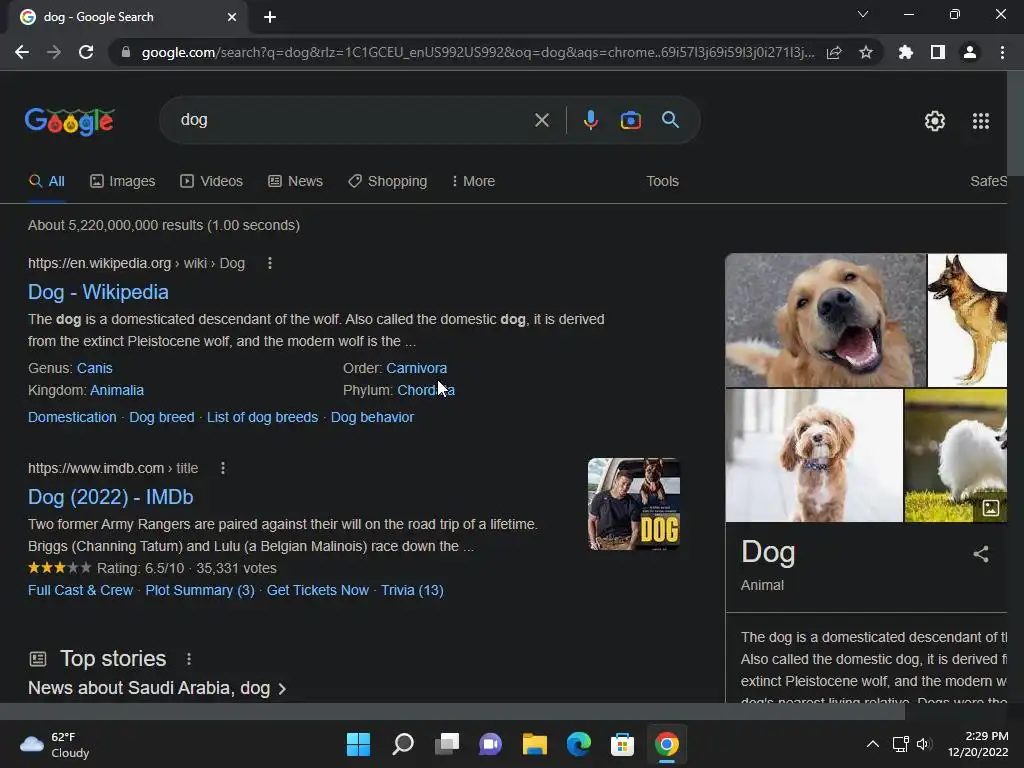Open the Chrome extensions puzzle icon
1024x768 pixels.
coord(905,52)
